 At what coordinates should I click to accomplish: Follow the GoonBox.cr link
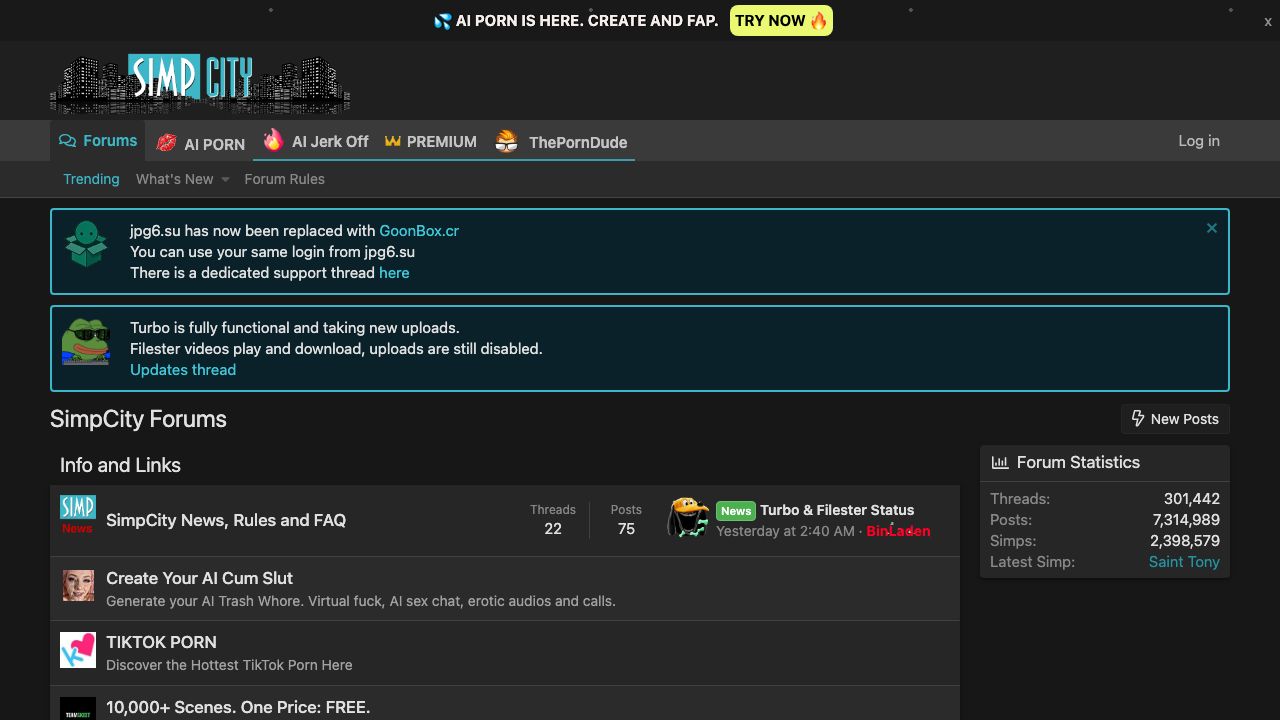click(x=419, y=230)
